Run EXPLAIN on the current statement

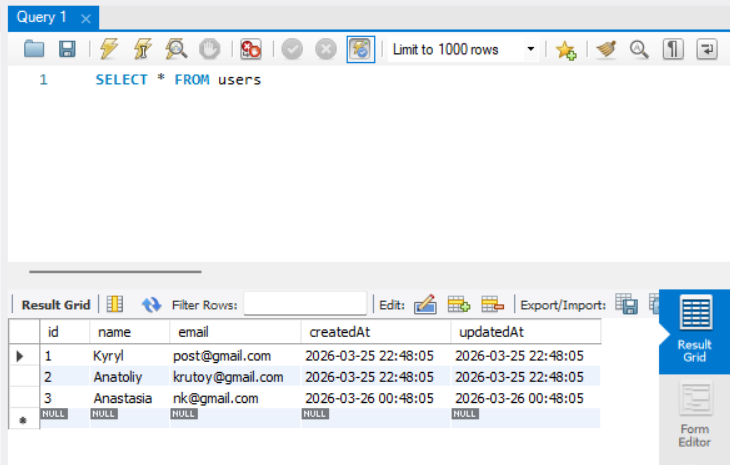tap(176, 49)
